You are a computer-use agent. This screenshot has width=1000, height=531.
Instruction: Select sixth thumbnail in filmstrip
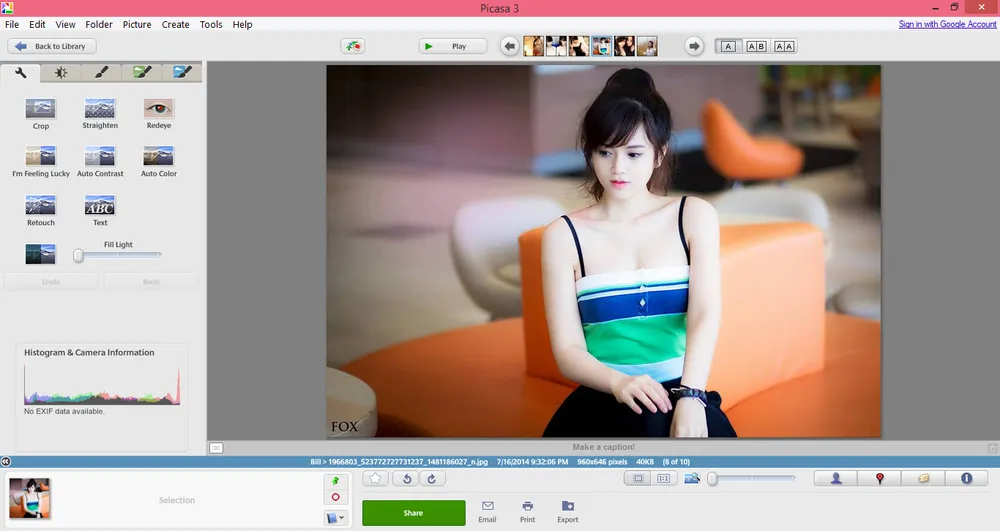(647, 47)
